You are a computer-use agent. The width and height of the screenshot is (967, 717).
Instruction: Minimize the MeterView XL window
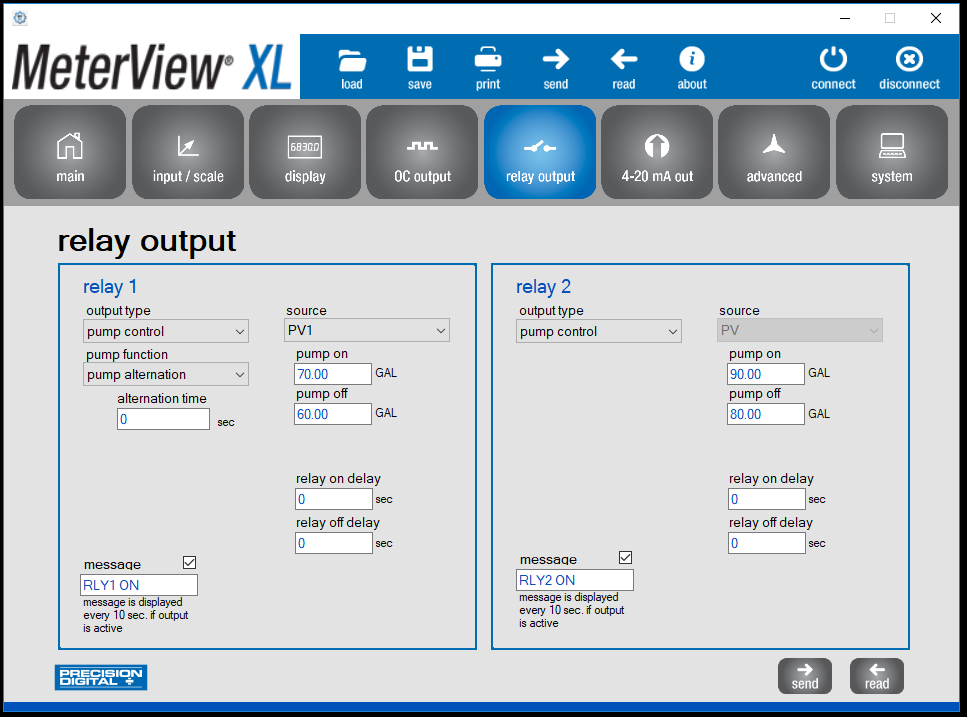coord(845,18)
